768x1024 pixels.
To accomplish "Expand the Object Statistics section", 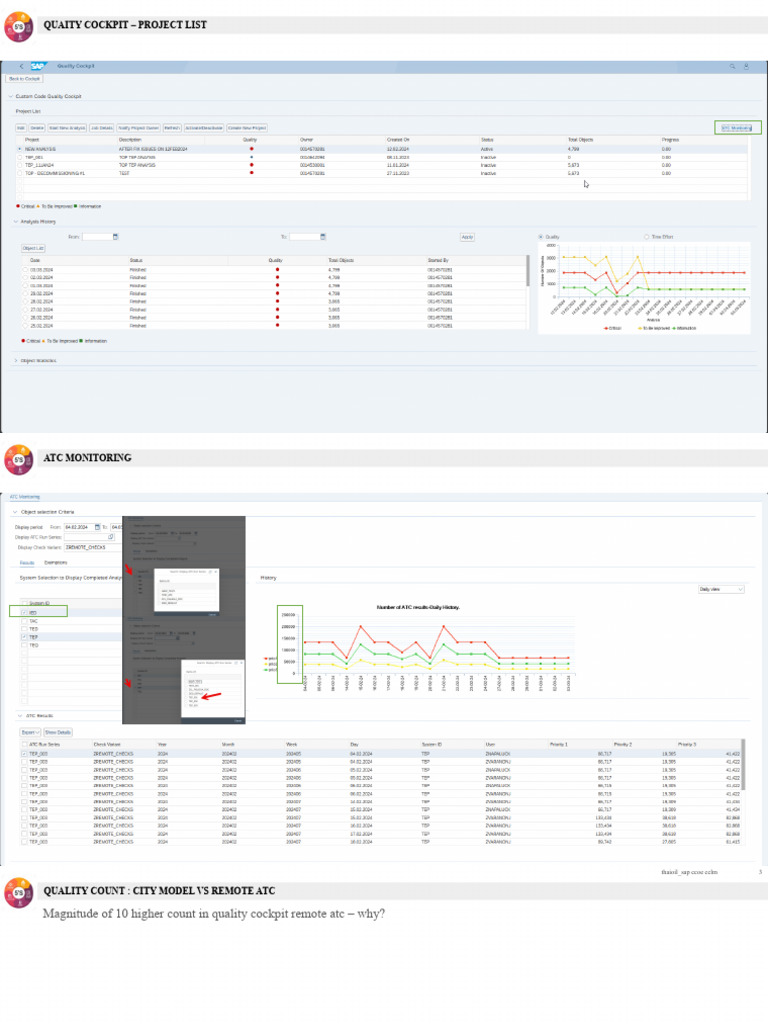I will click(x=15, y=360).
